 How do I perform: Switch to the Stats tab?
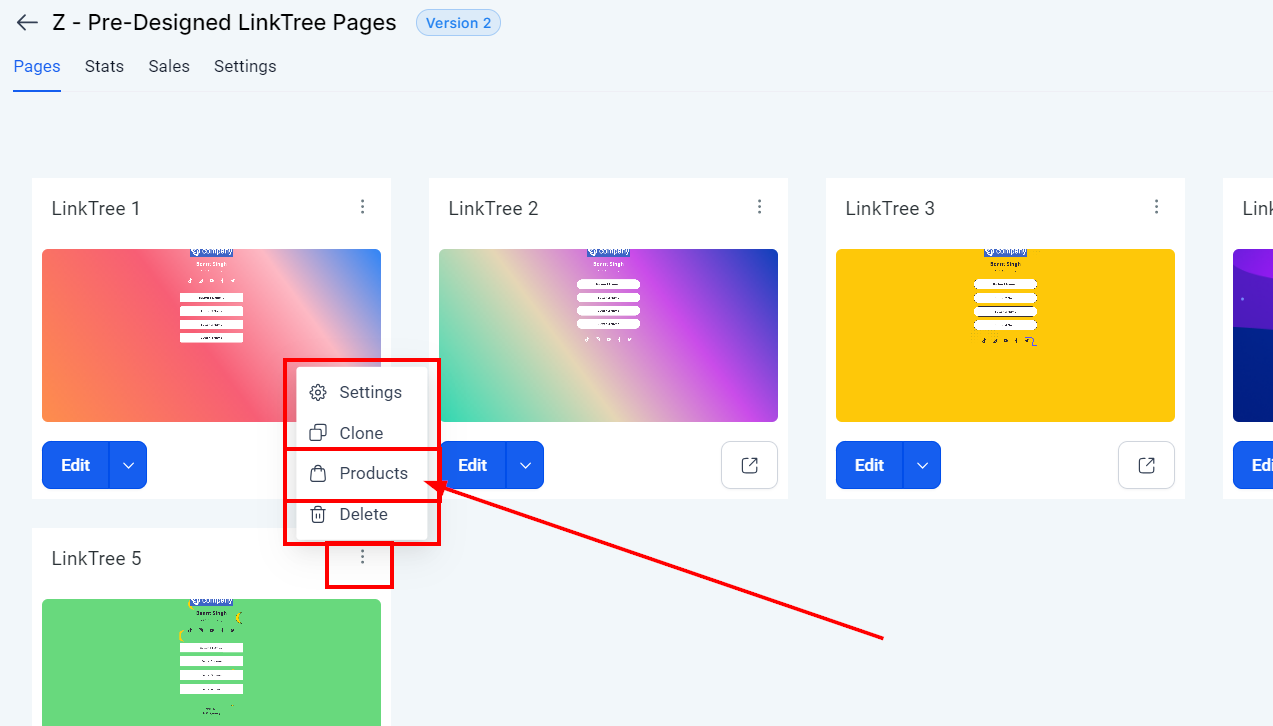pos(104,66)
